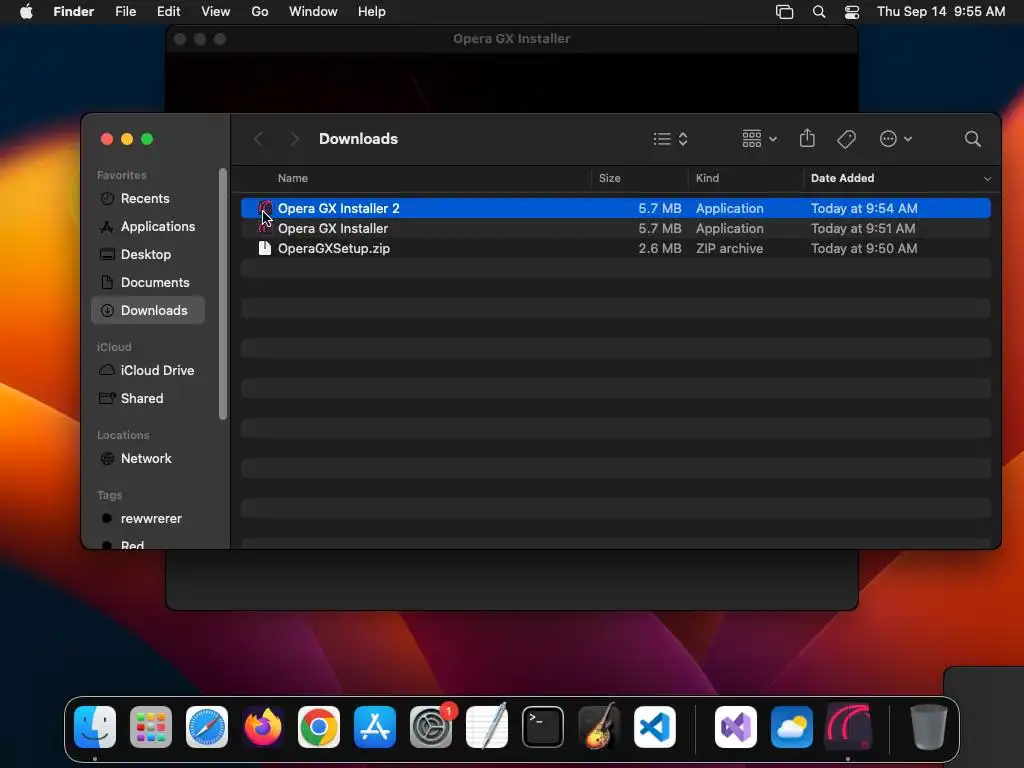The height and width of the screenshot is (768, 1024).
Task: Click the Share toolbar icon
Action: click(x=807, y=138)
